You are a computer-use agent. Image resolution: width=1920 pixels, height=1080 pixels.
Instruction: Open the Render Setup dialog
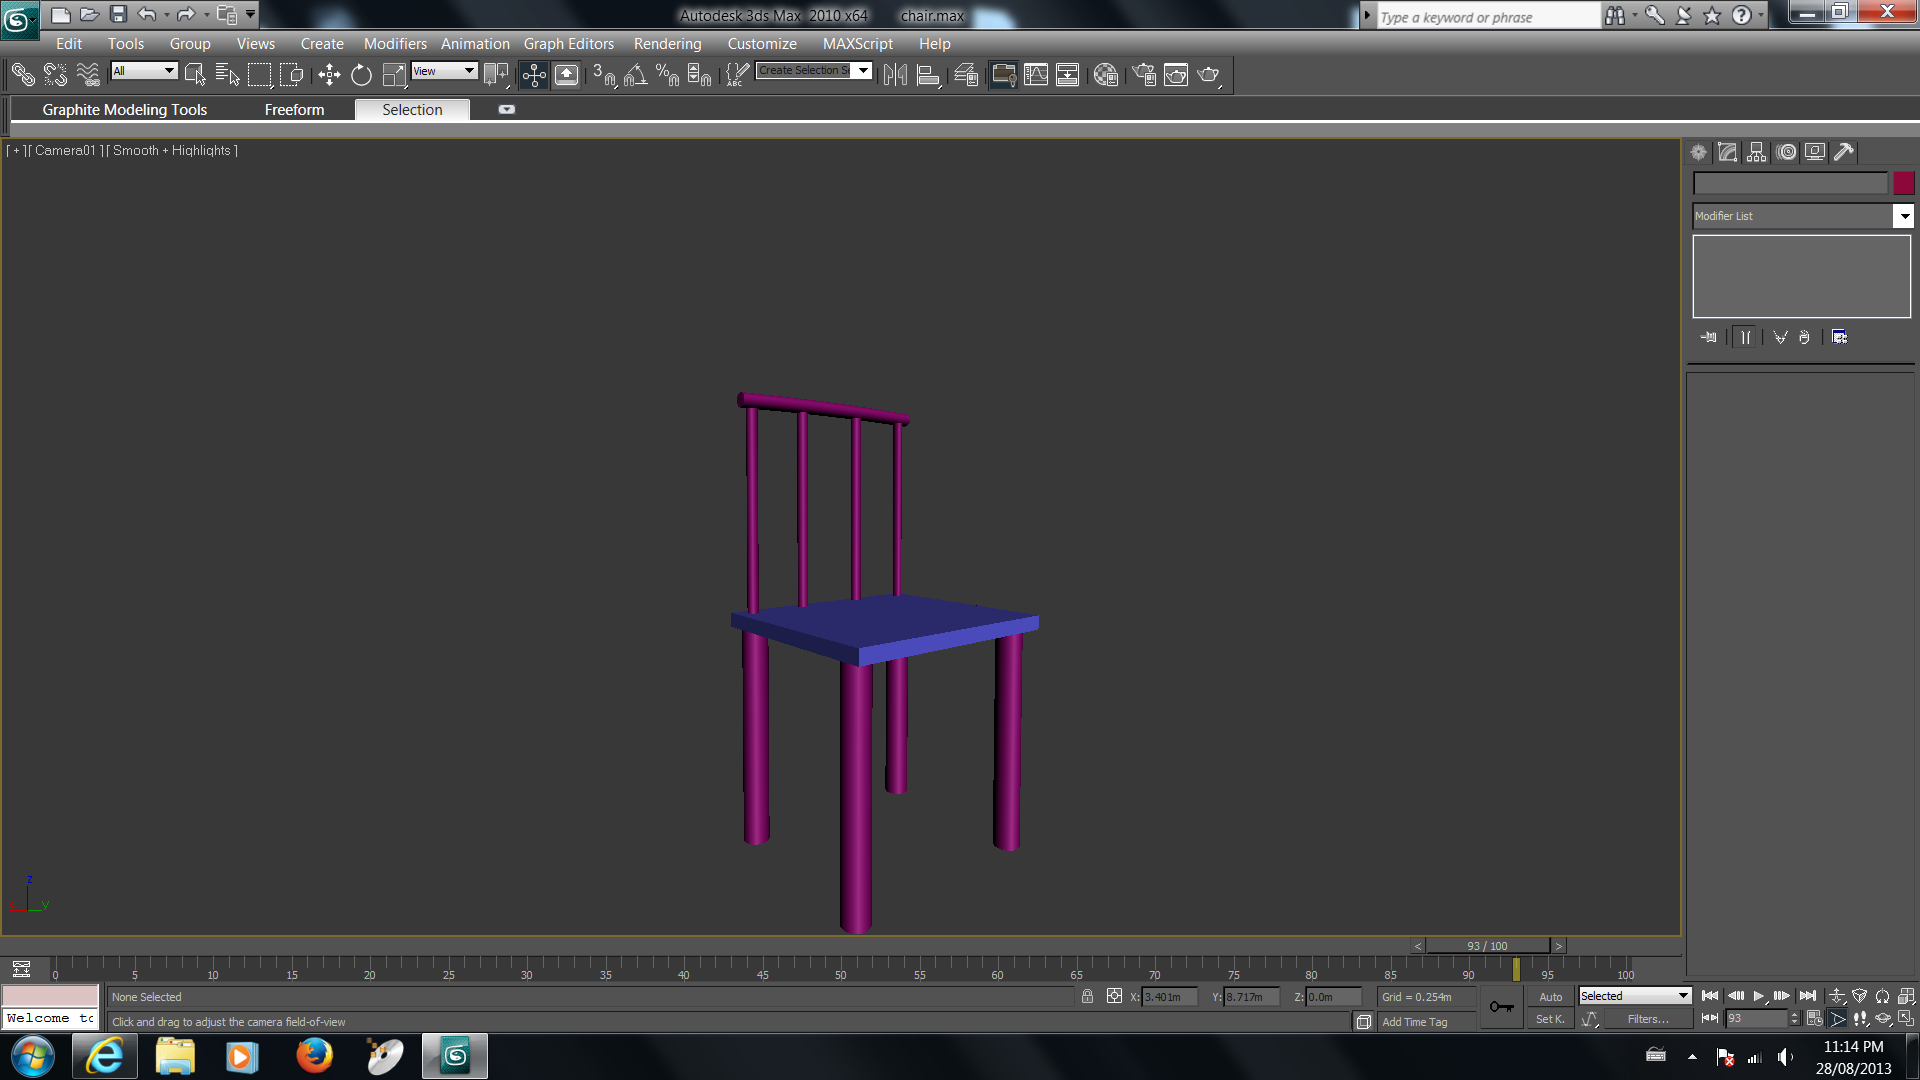click(x=1144, y=75)
